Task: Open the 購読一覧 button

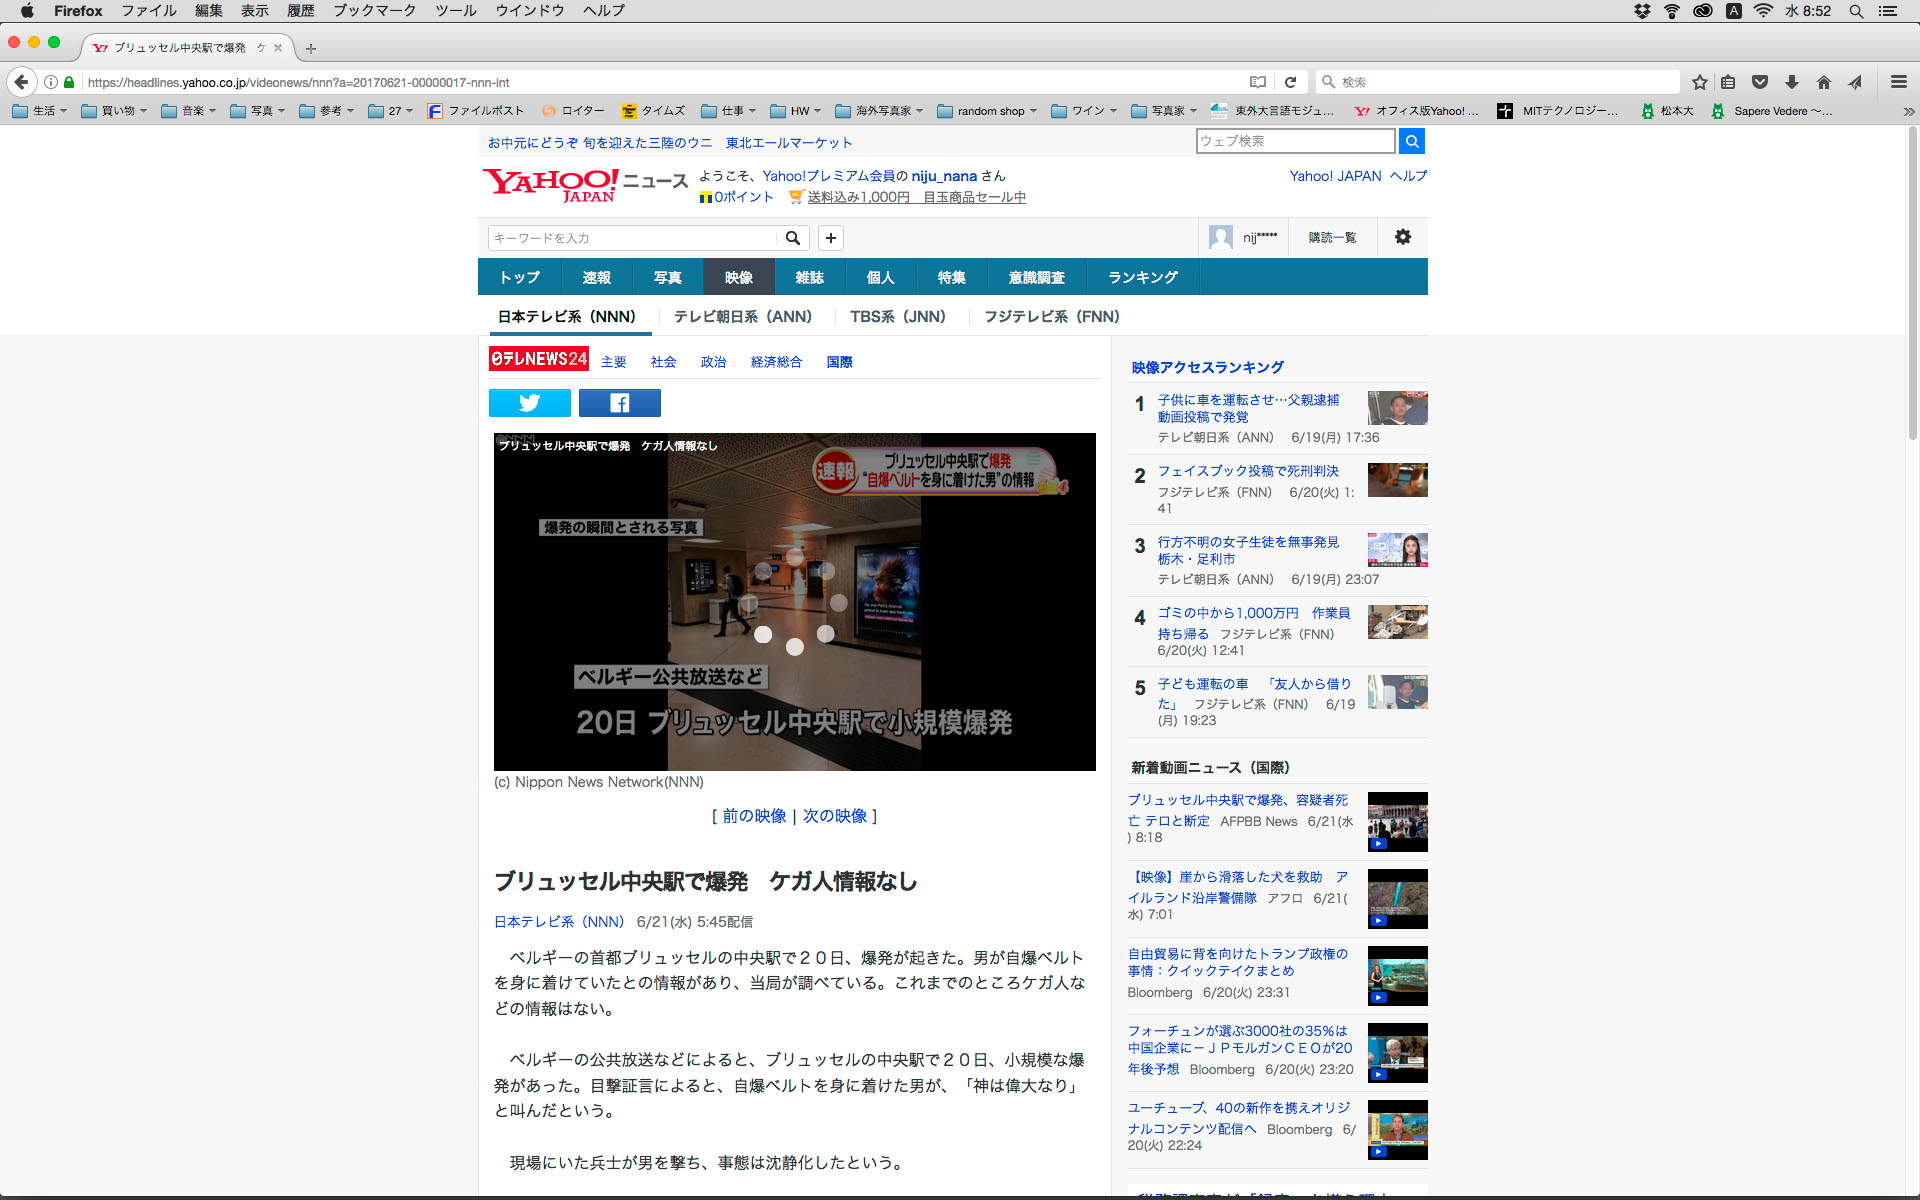Action: coord(1332,237)
